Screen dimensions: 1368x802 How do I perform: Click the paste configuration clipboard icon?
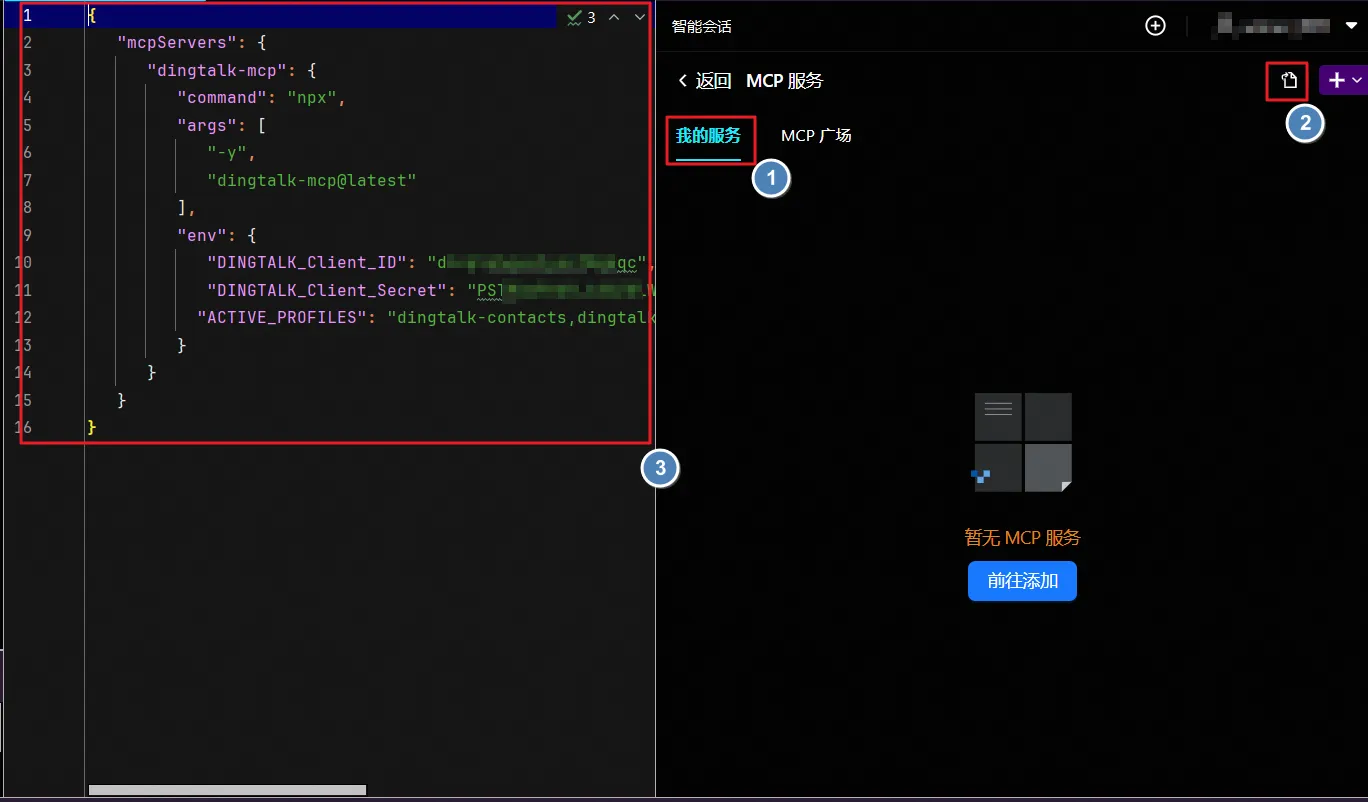coord(1288,80)
